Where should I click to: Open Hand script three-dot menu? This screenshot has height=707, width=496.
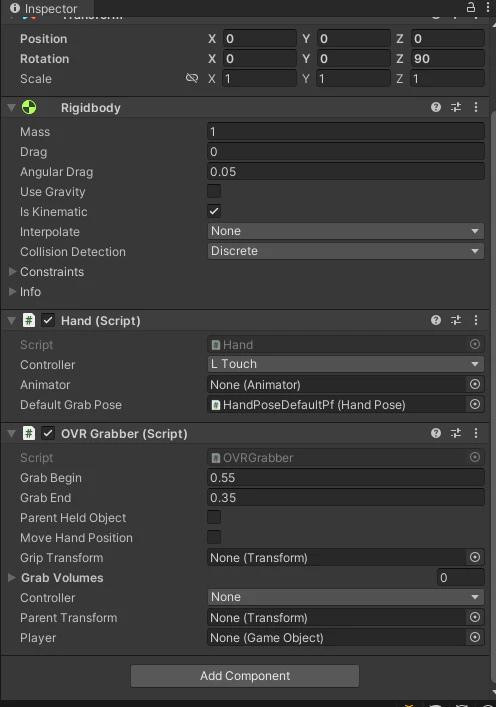point(476,320)
